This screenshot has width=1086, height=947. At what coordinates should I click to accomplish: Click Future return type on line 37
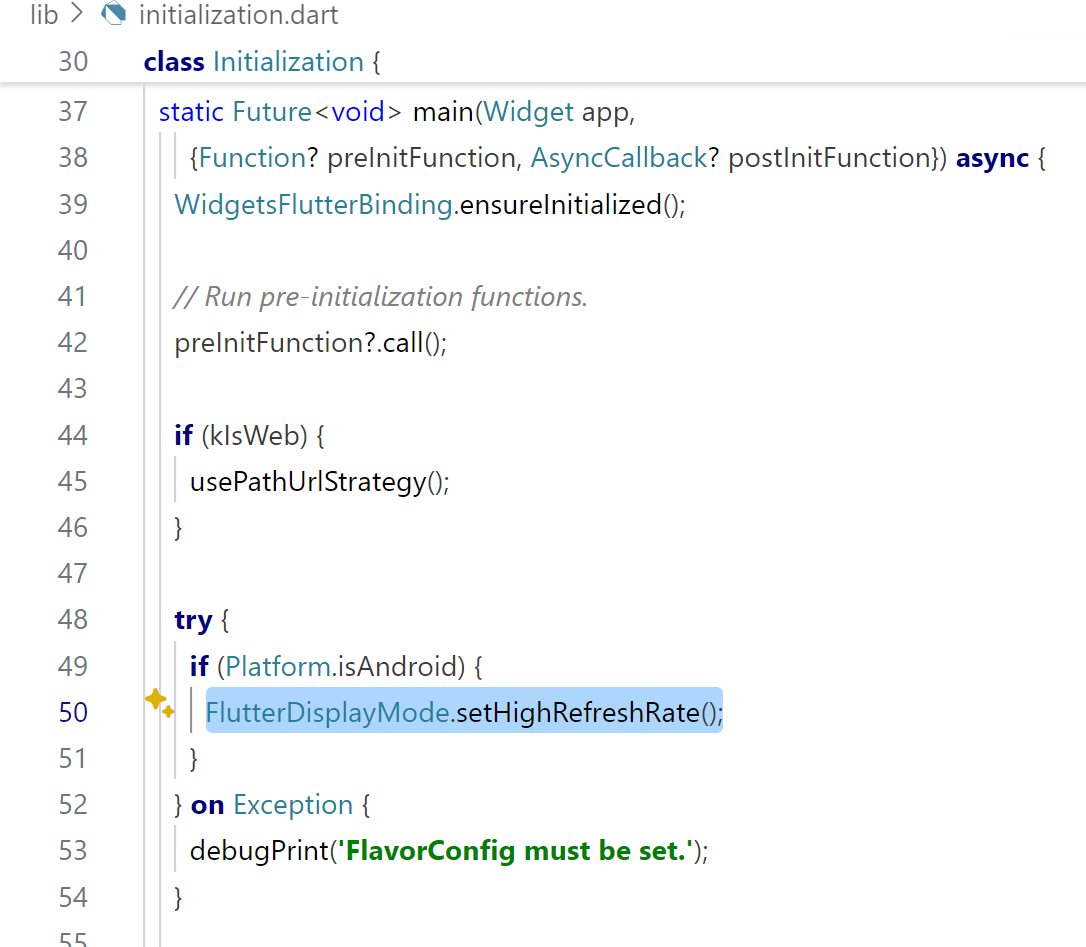pyautogui.click(x=272, y=112)
